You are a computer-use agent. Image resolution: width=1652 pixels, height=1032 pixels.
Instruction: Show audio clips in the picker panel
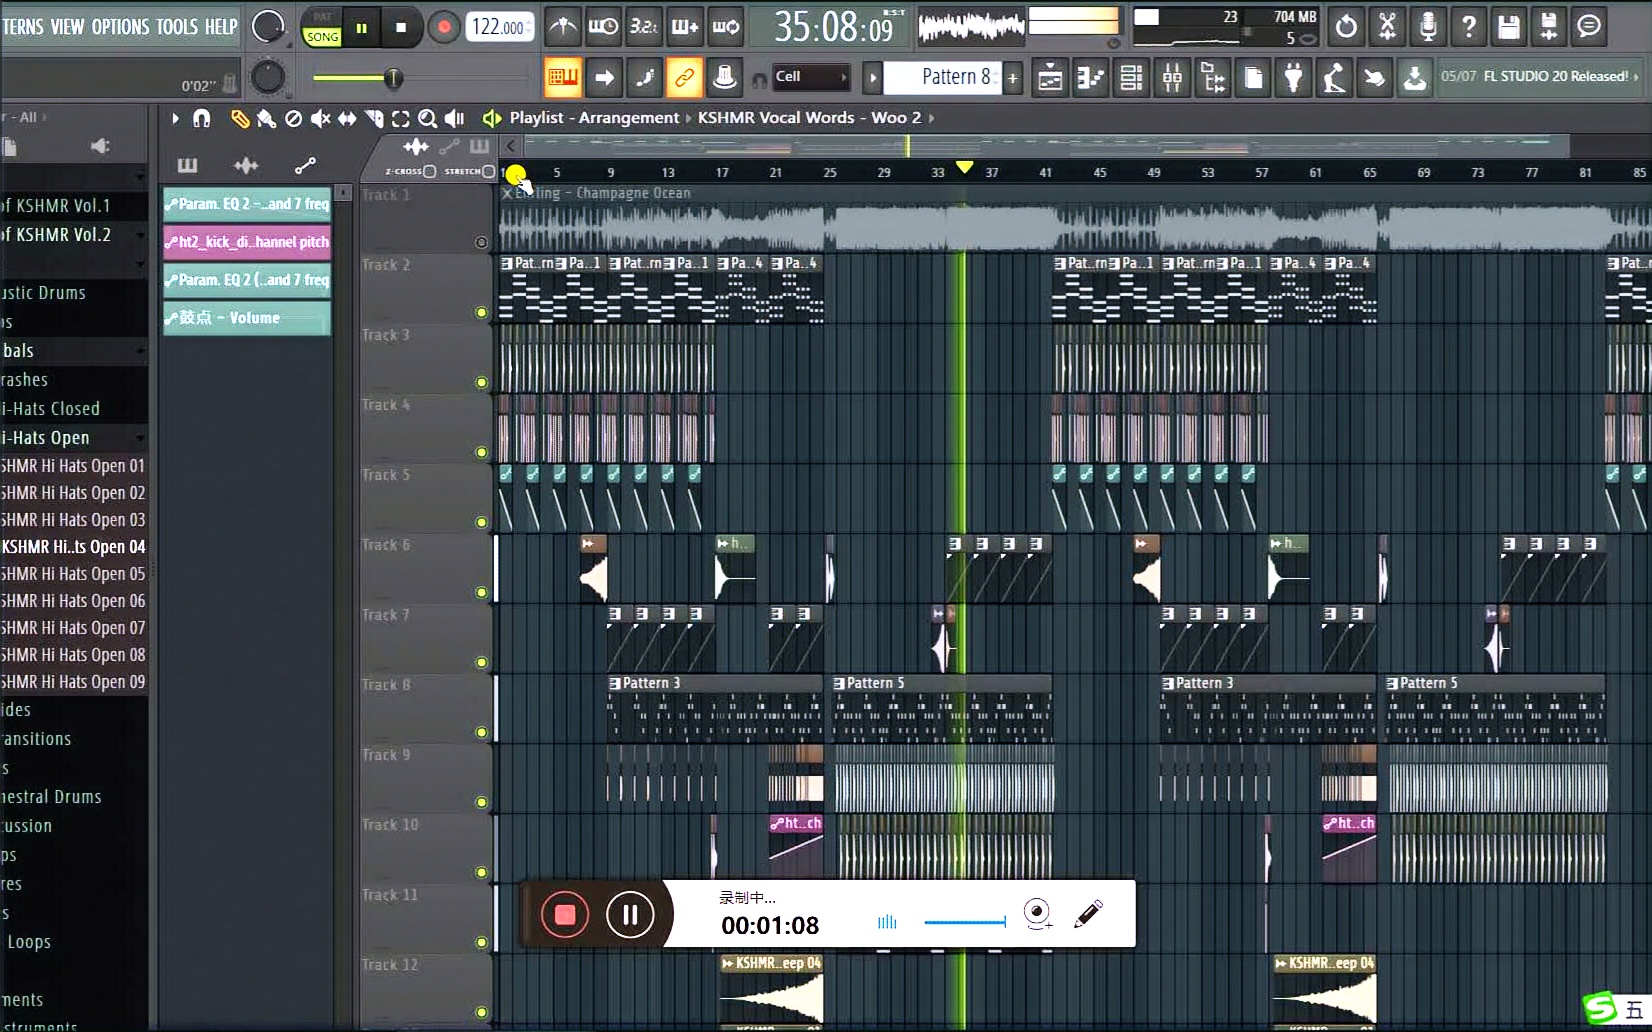pos(246,165)
